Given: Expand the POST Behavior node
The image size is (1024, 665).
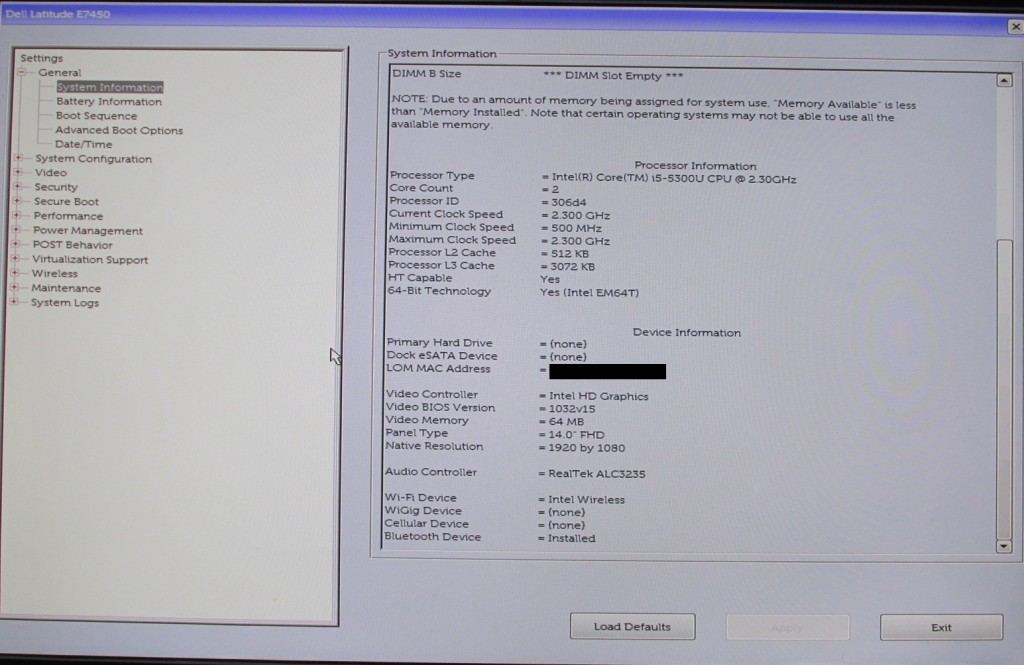Looking at the screenshot, I should coord(16,244).
